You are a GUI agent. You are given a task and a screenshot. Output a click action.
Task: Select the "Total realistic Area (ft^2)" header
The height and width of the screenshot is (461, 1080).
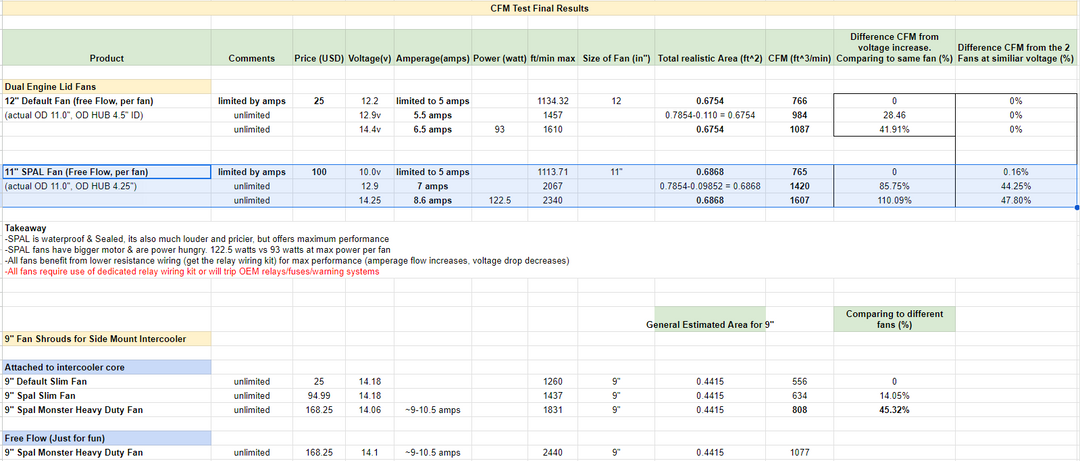tap(710, 59)
